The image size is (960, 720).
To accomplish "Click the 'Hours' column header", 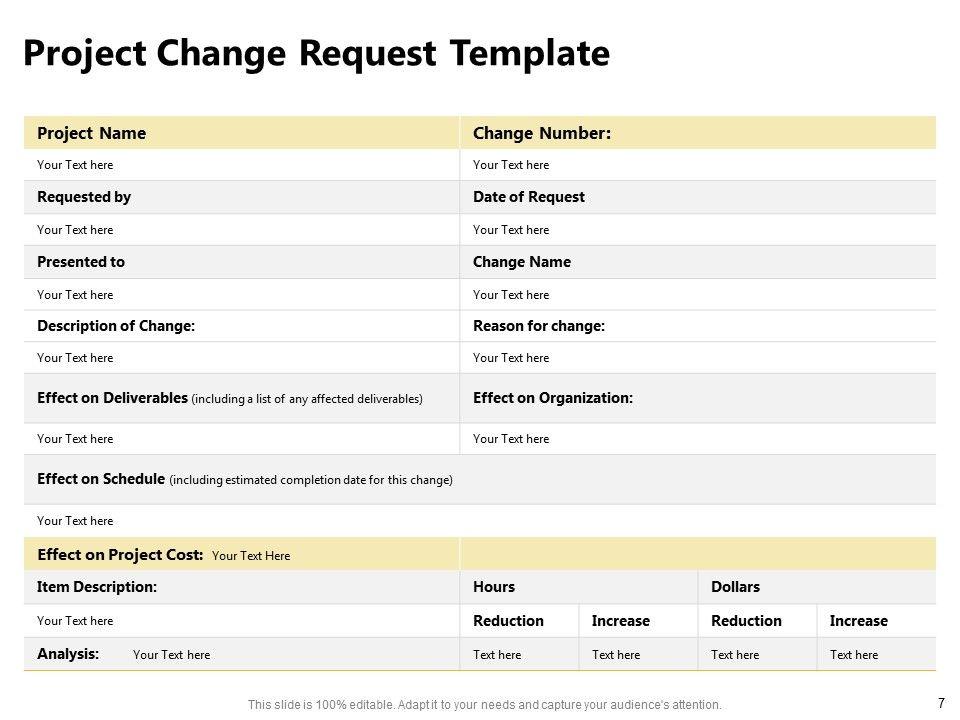I will [494, 587].
